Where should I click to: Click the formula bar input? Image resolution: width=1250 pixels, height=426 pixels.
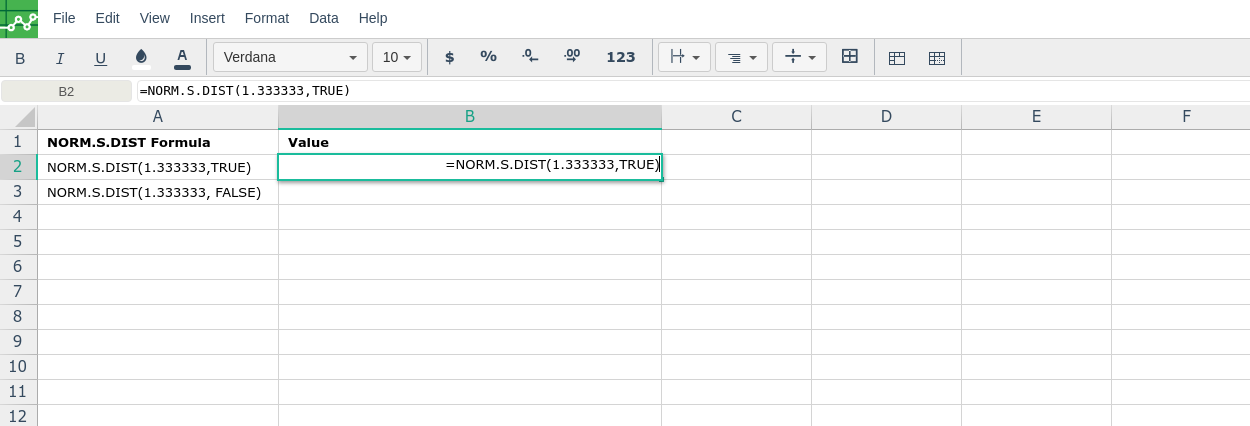693,91
